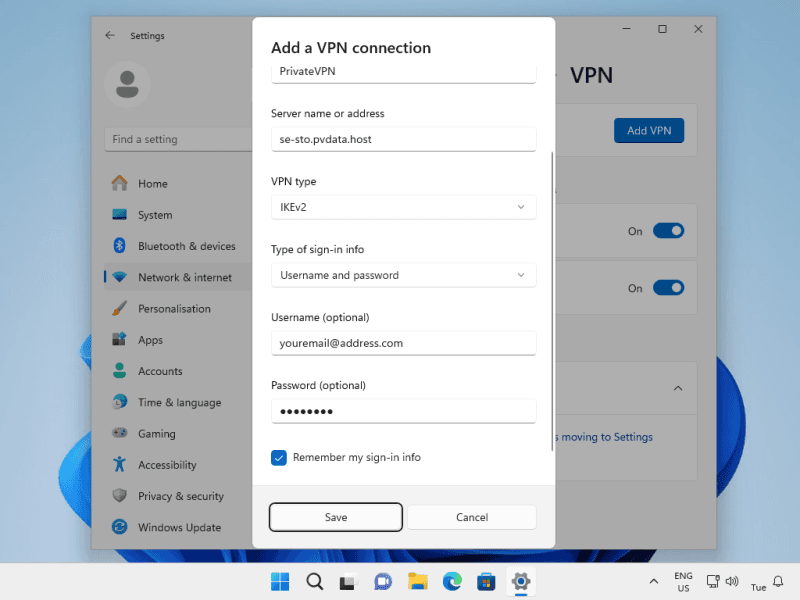Screen dimensions: 800x600
Task: Collapse the expanded section chevron
Action: click(x=677, y=388)
